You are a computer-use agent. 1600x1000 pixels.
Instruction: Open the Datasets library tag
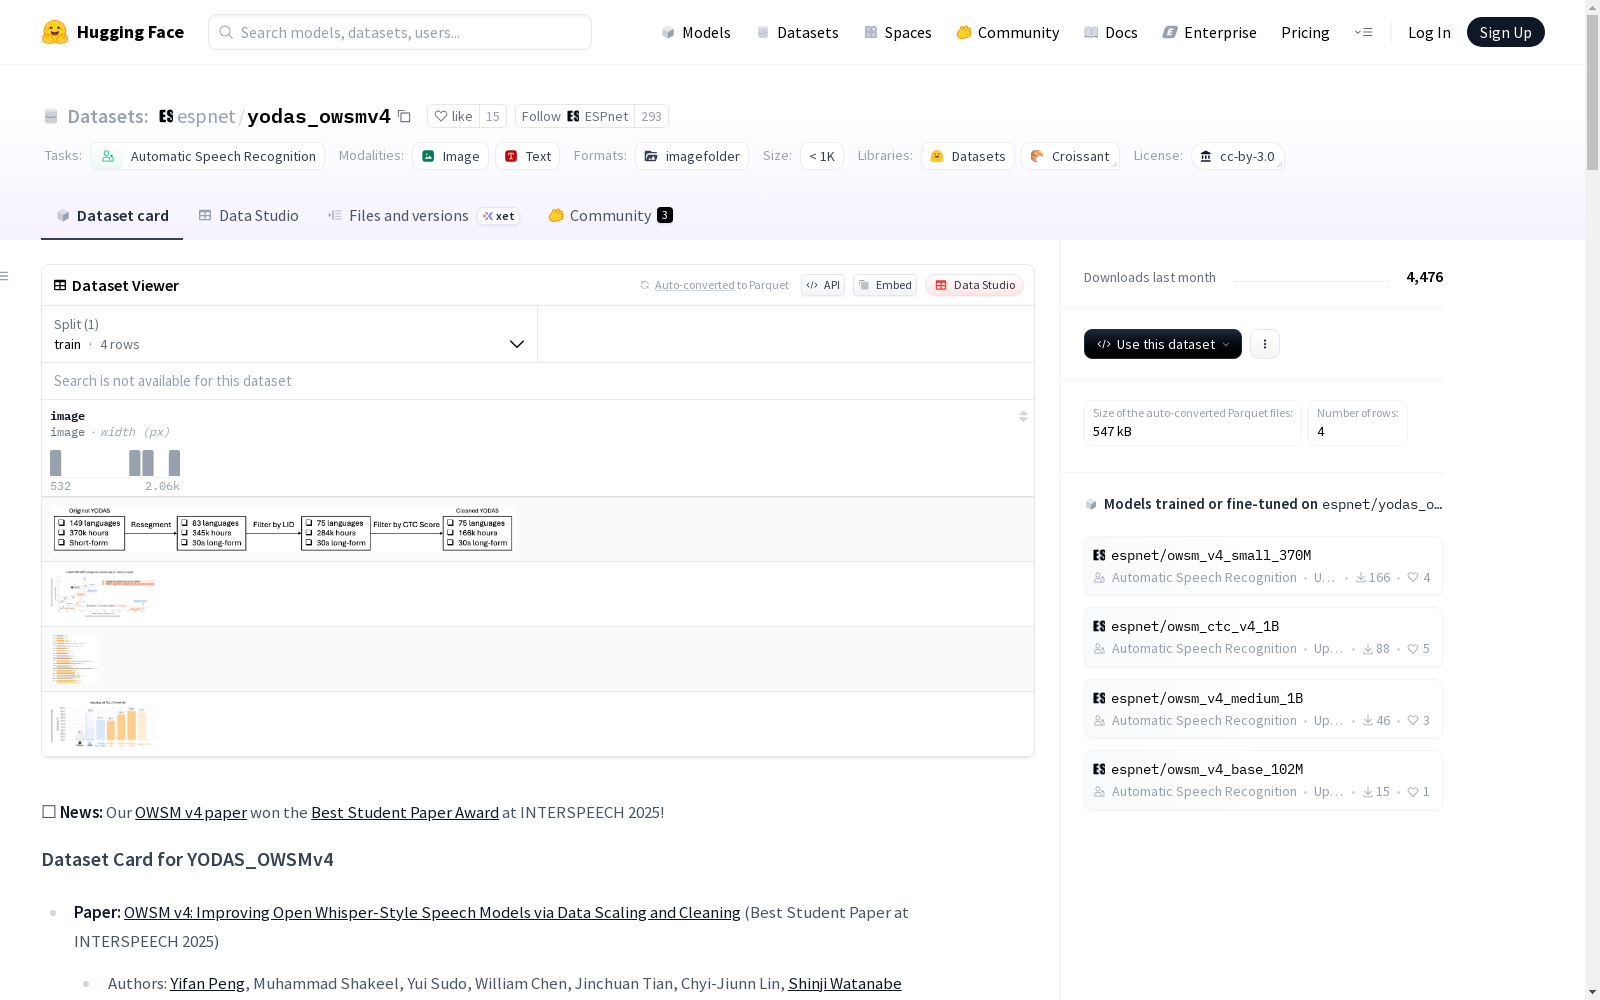pos(968,156)
